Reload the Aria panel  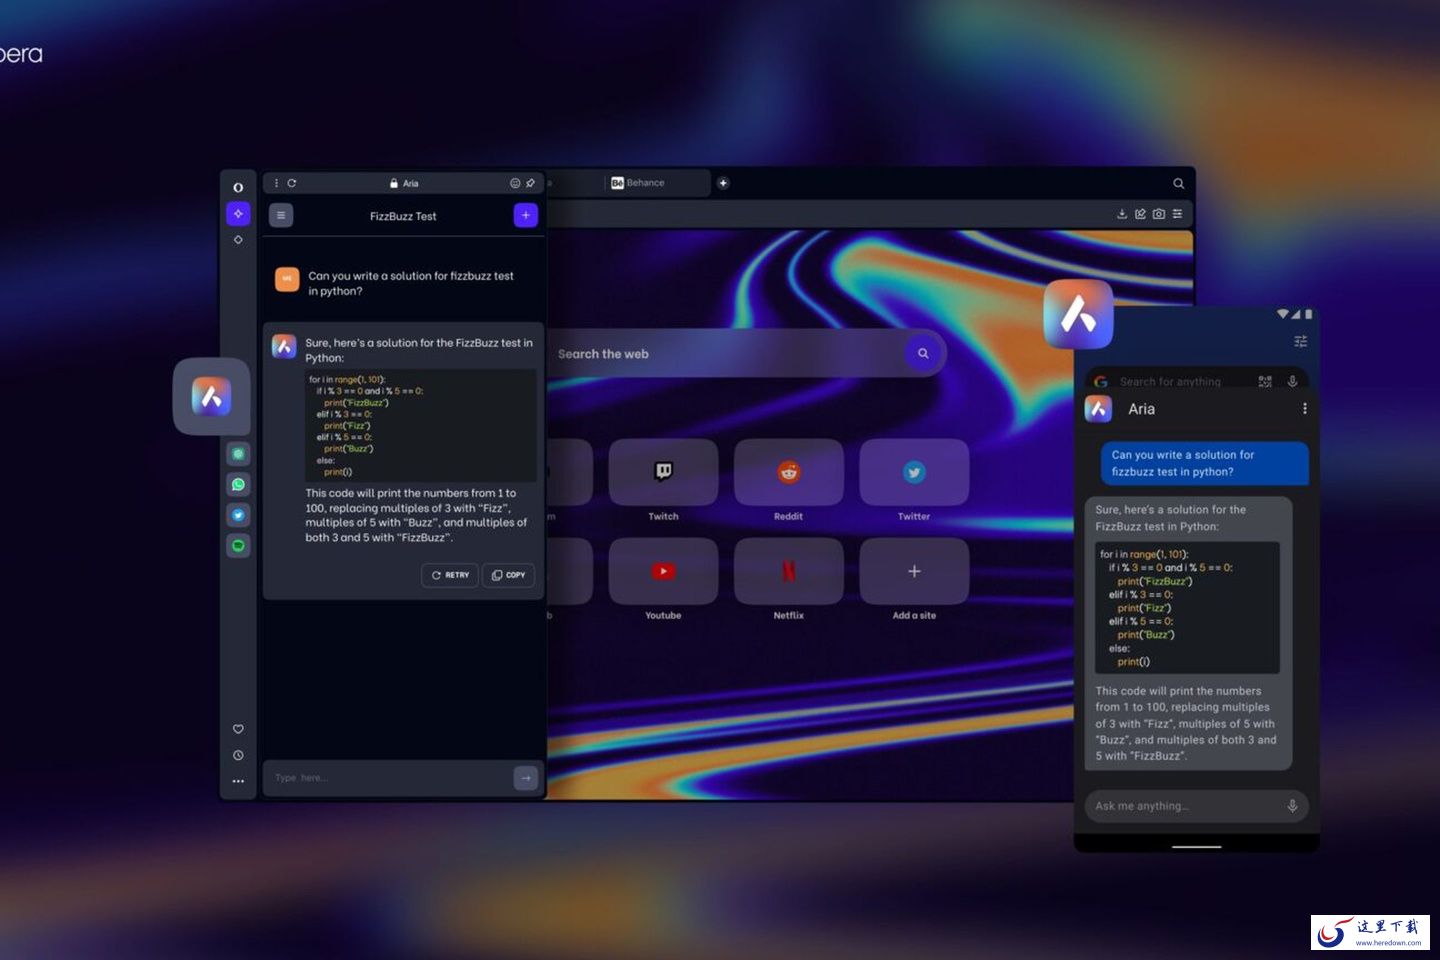292,183
